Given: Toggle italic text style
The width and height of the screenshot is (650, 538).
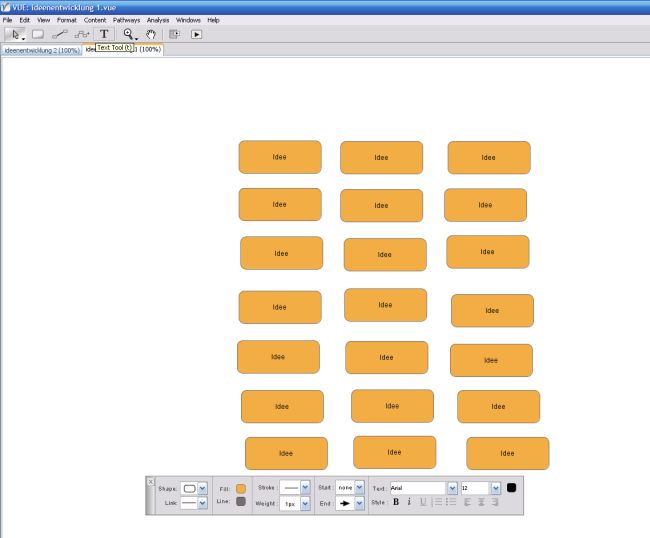Looking at the screenshot, I should pyautogui.click(x=409, y=502).
